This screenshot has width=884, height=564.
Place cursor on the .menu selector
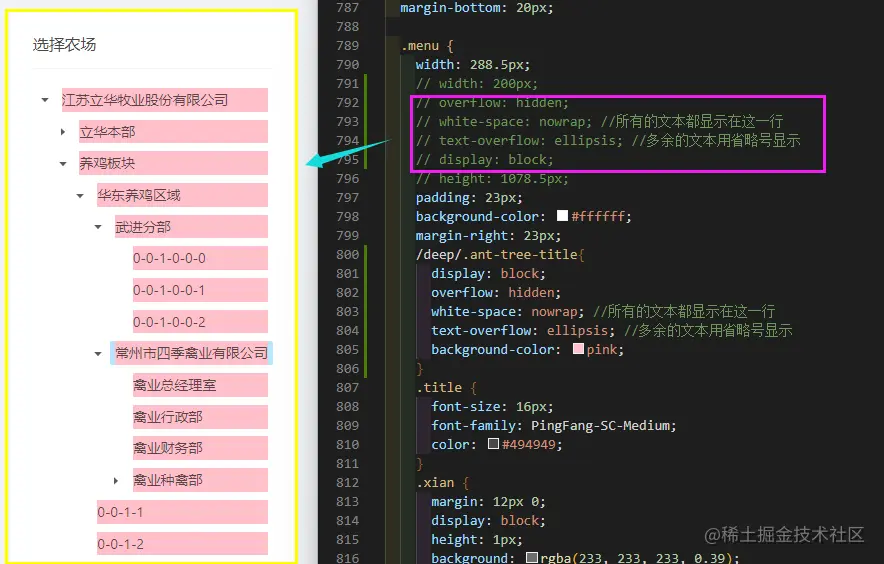(x=420, y=46)
